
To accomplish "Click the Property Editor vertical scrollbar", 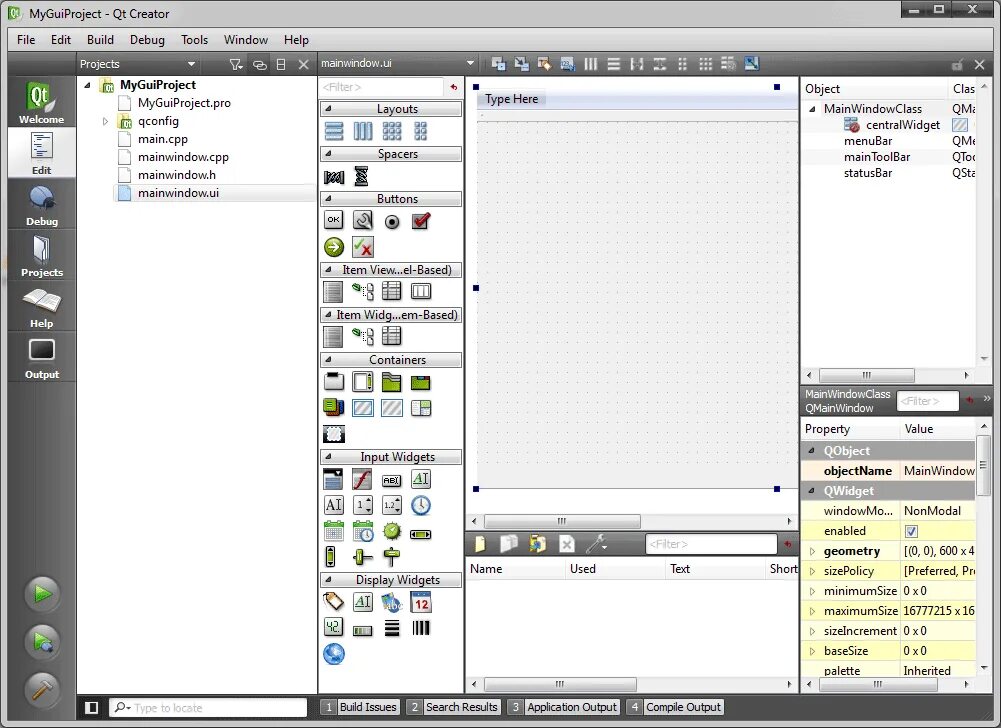I will (x=984, y=464).
